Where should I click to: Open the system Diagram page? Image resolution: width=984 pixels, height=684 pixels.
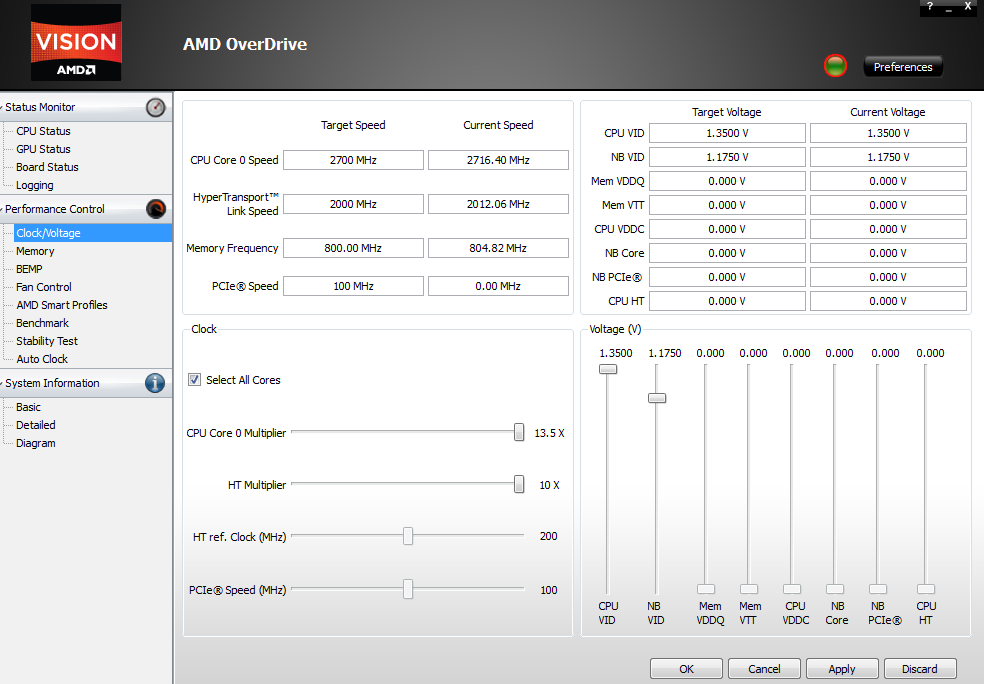36,443
